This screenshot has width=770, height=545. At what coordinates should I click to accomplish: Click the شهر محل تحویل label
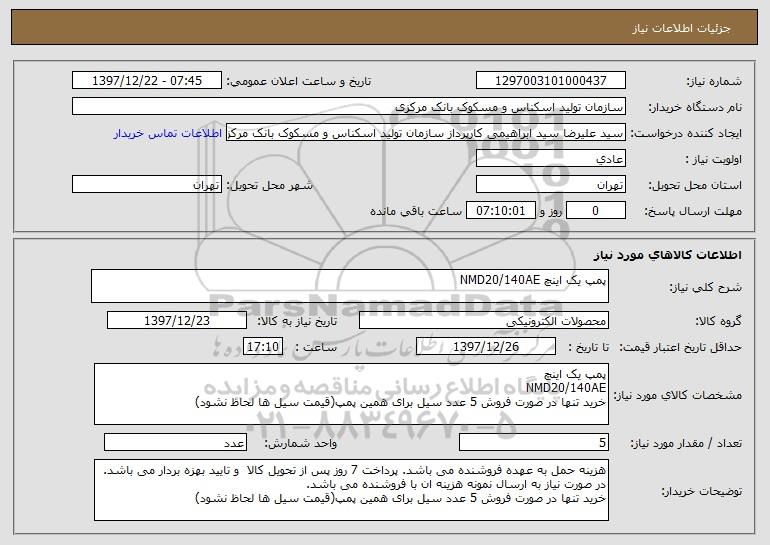pyautogui.click(x=269, y=186)
